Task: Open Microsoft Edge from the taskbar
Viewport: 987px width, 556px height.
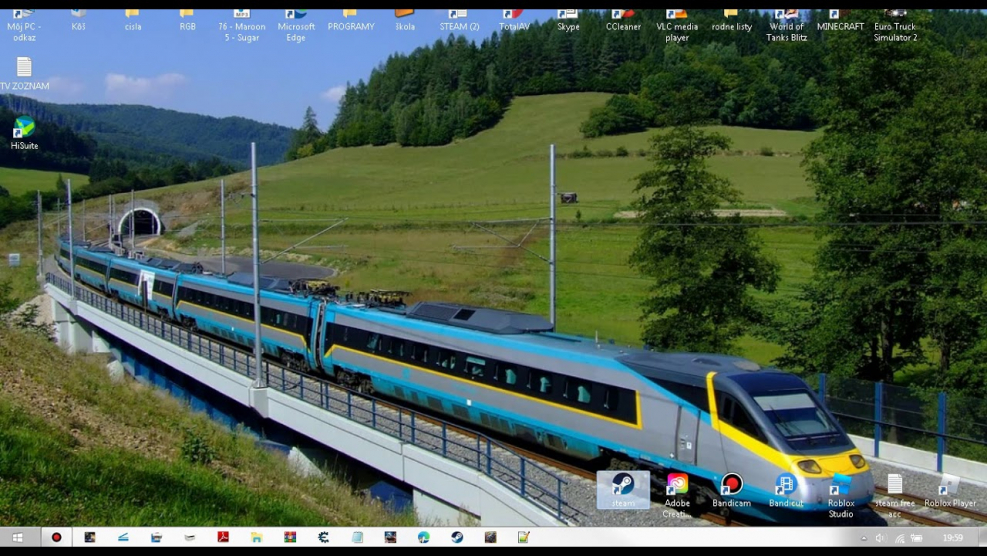Action: tap(424, 537)
